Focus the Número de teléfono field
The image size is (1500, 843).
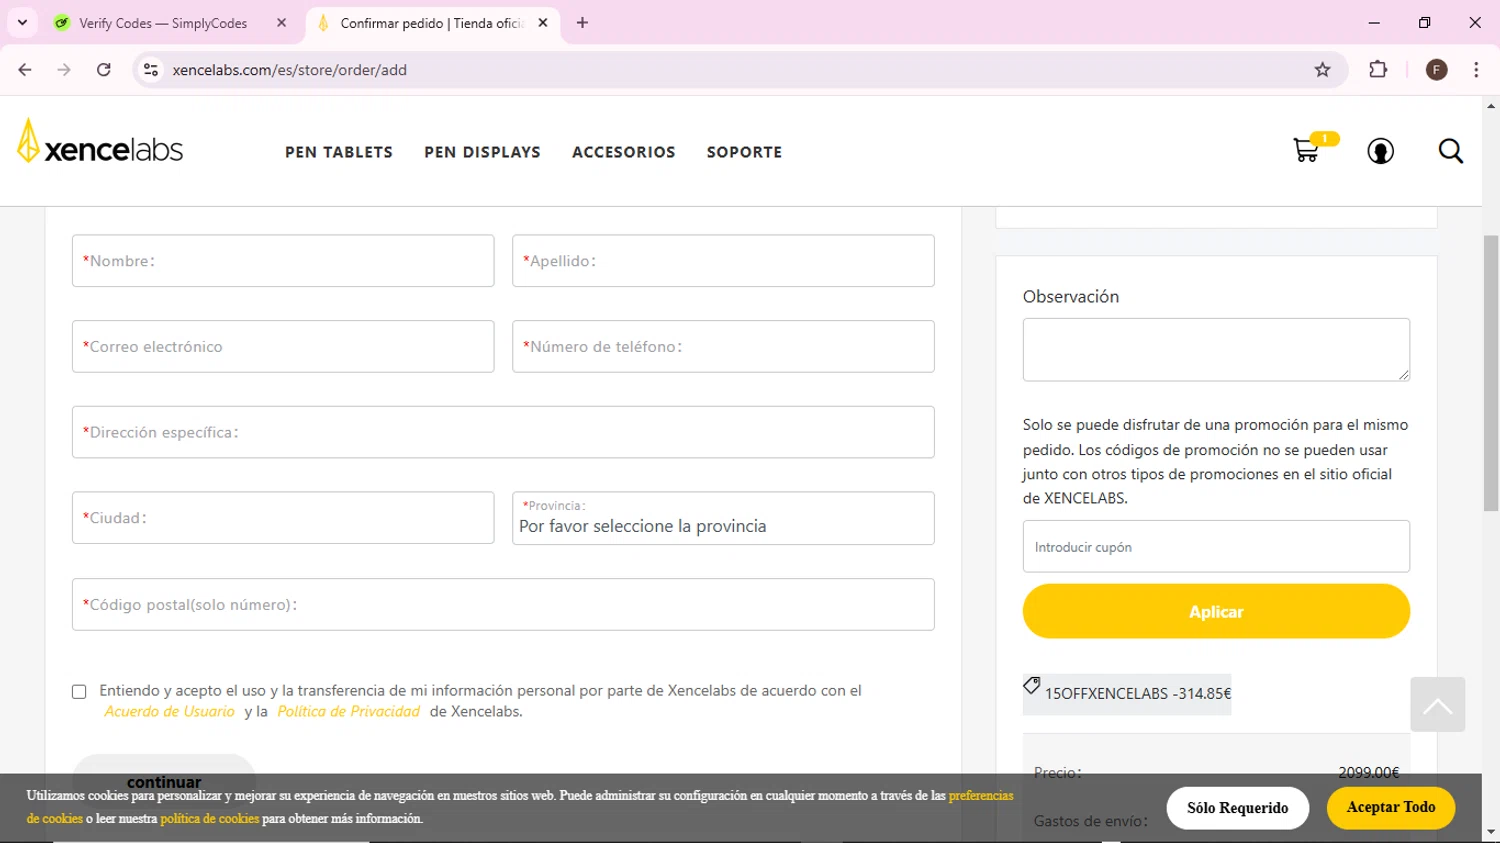723,346
